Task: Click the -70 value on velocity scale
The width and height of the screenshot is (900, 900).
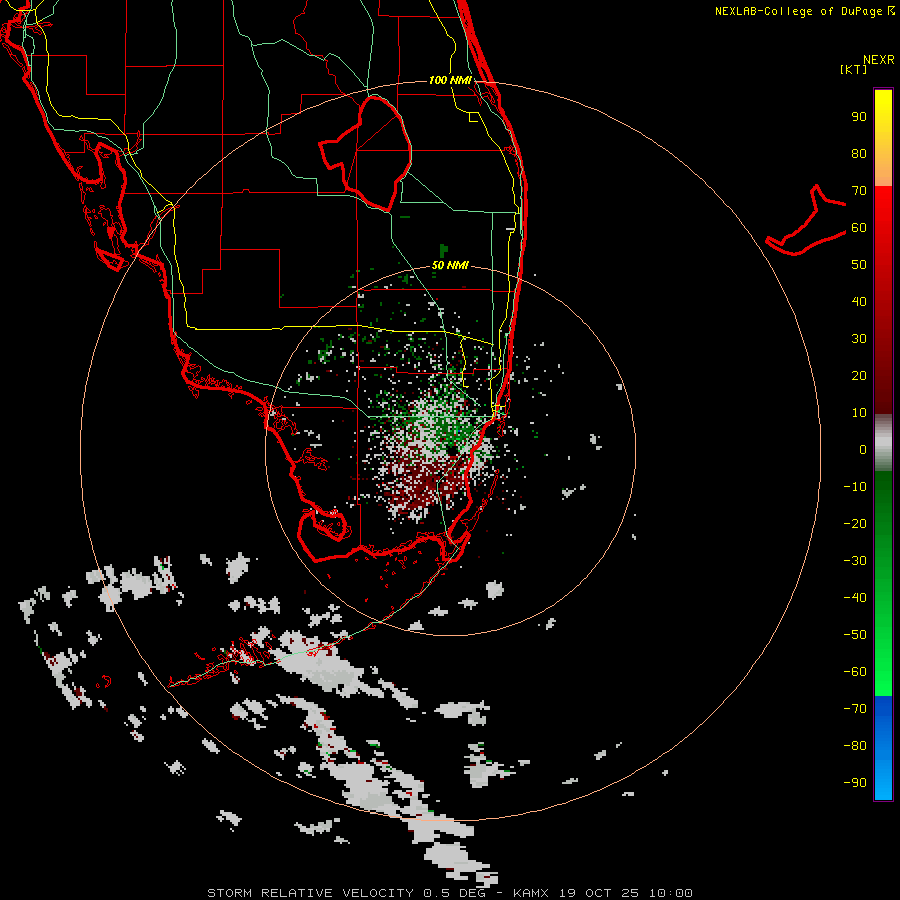Action: pos(855,709)
